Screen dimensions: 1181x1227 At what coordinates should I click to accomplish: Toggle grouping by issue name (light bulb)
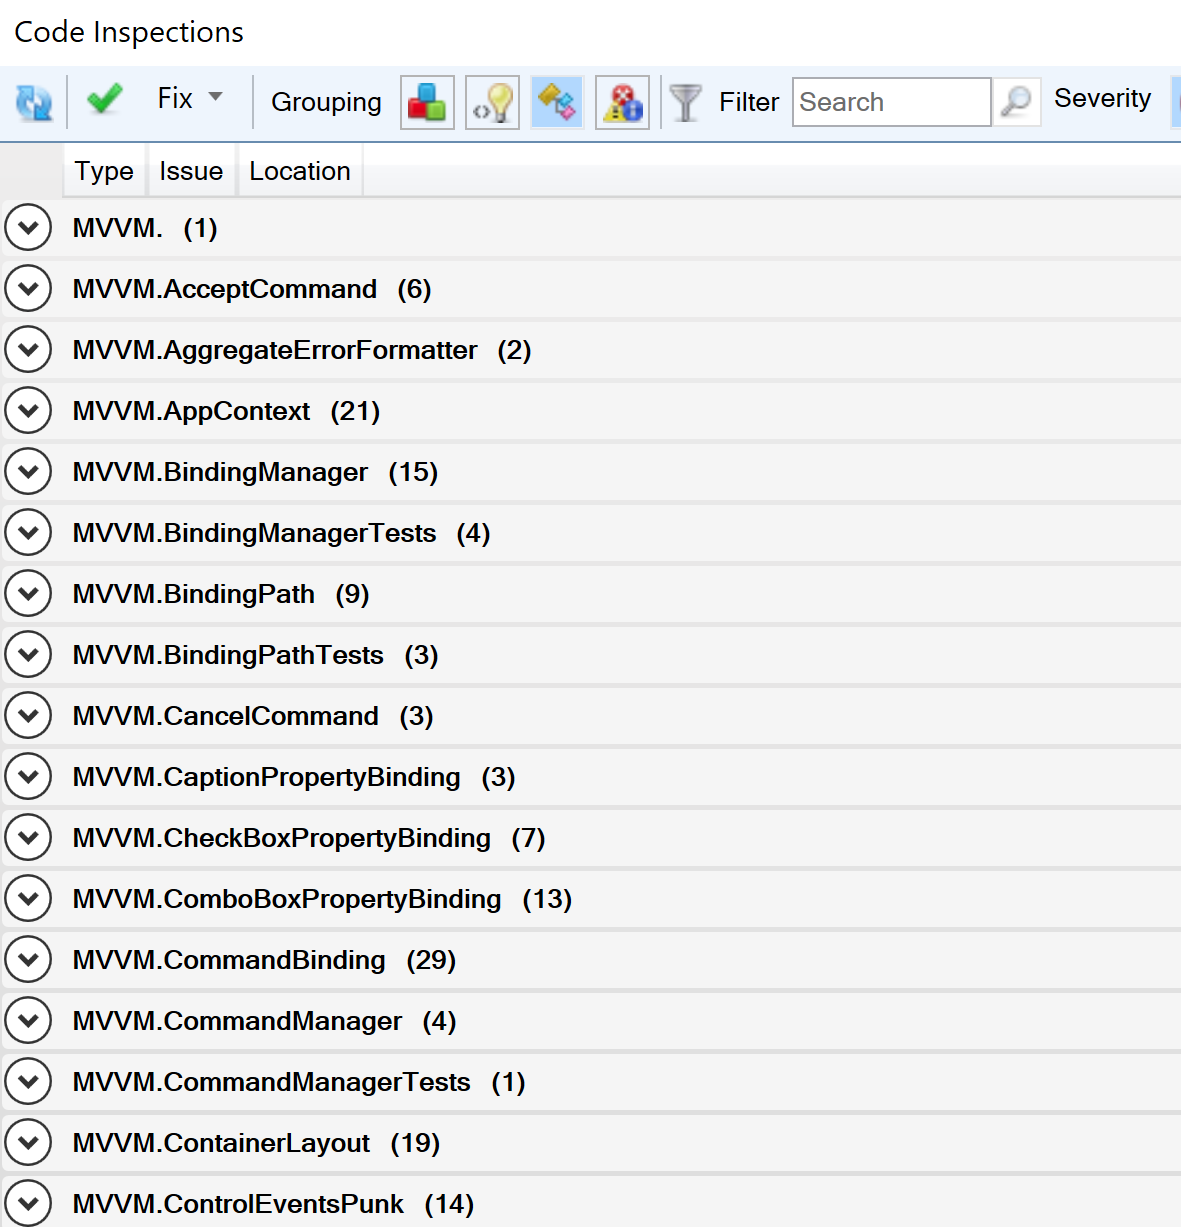coord(492,102)
